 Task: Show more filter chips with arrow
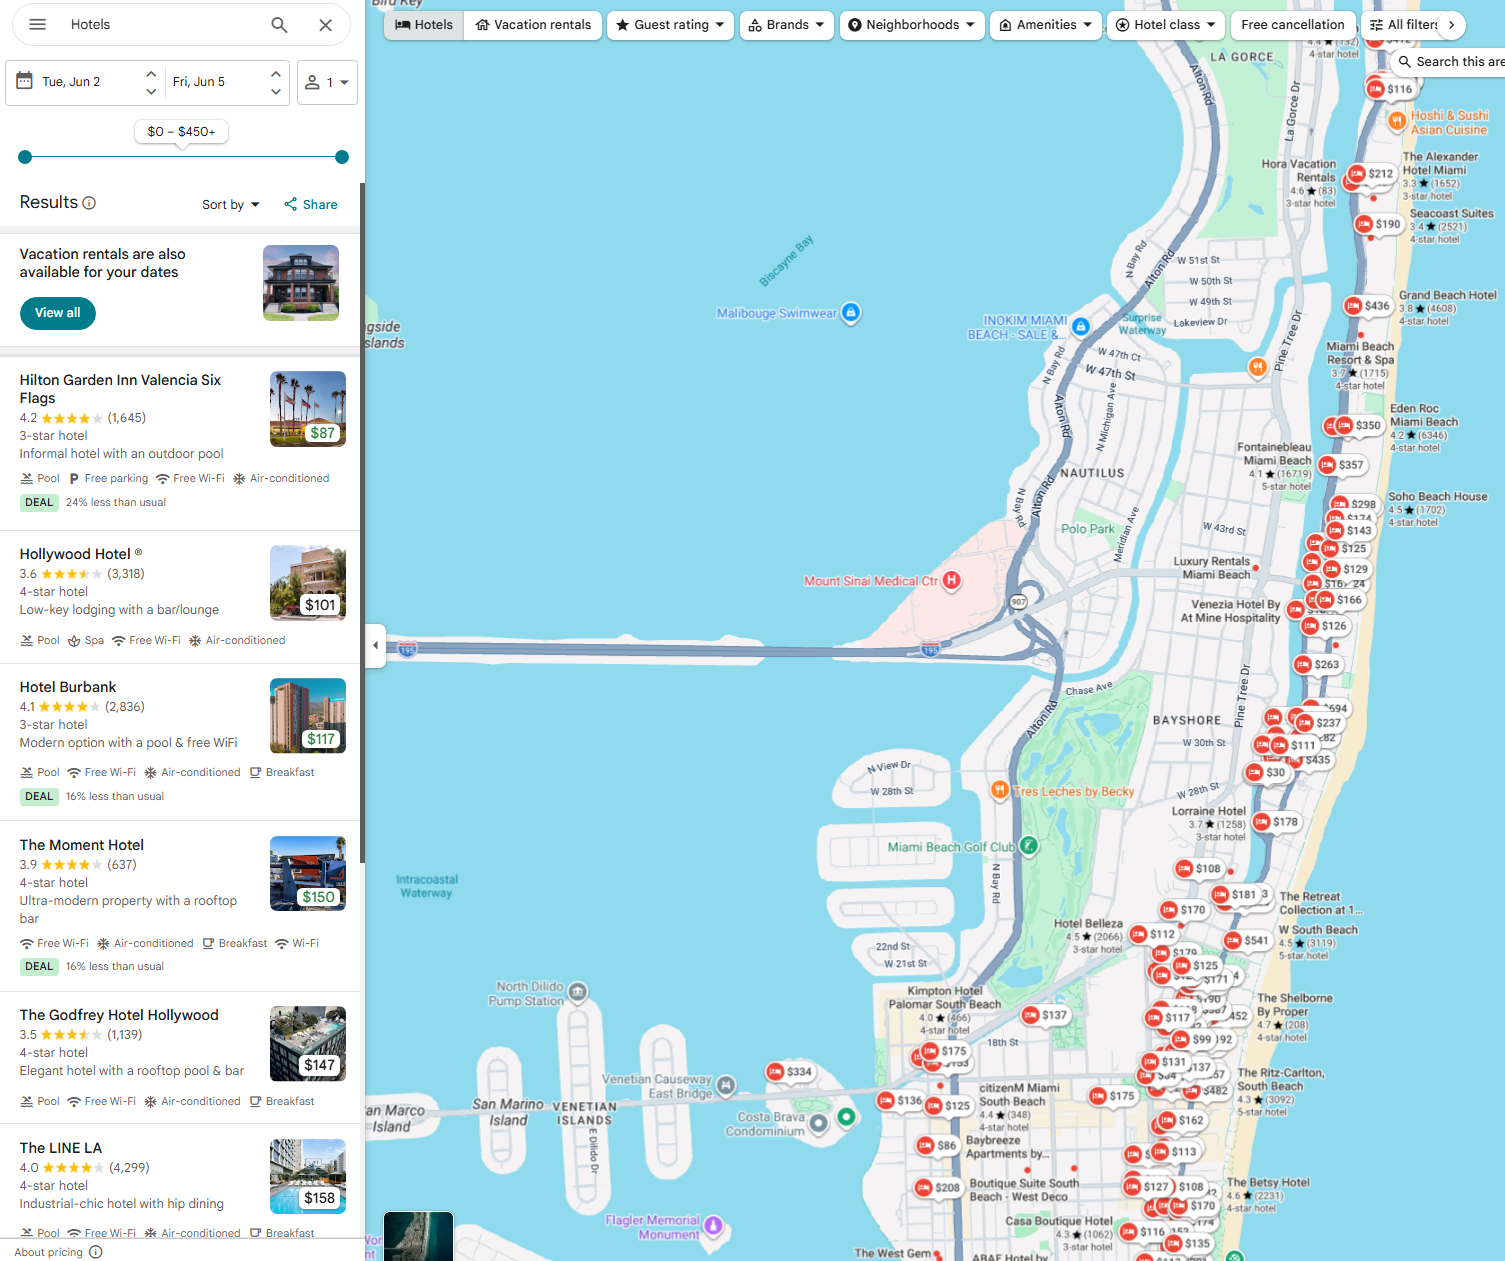pos(1451,25)
